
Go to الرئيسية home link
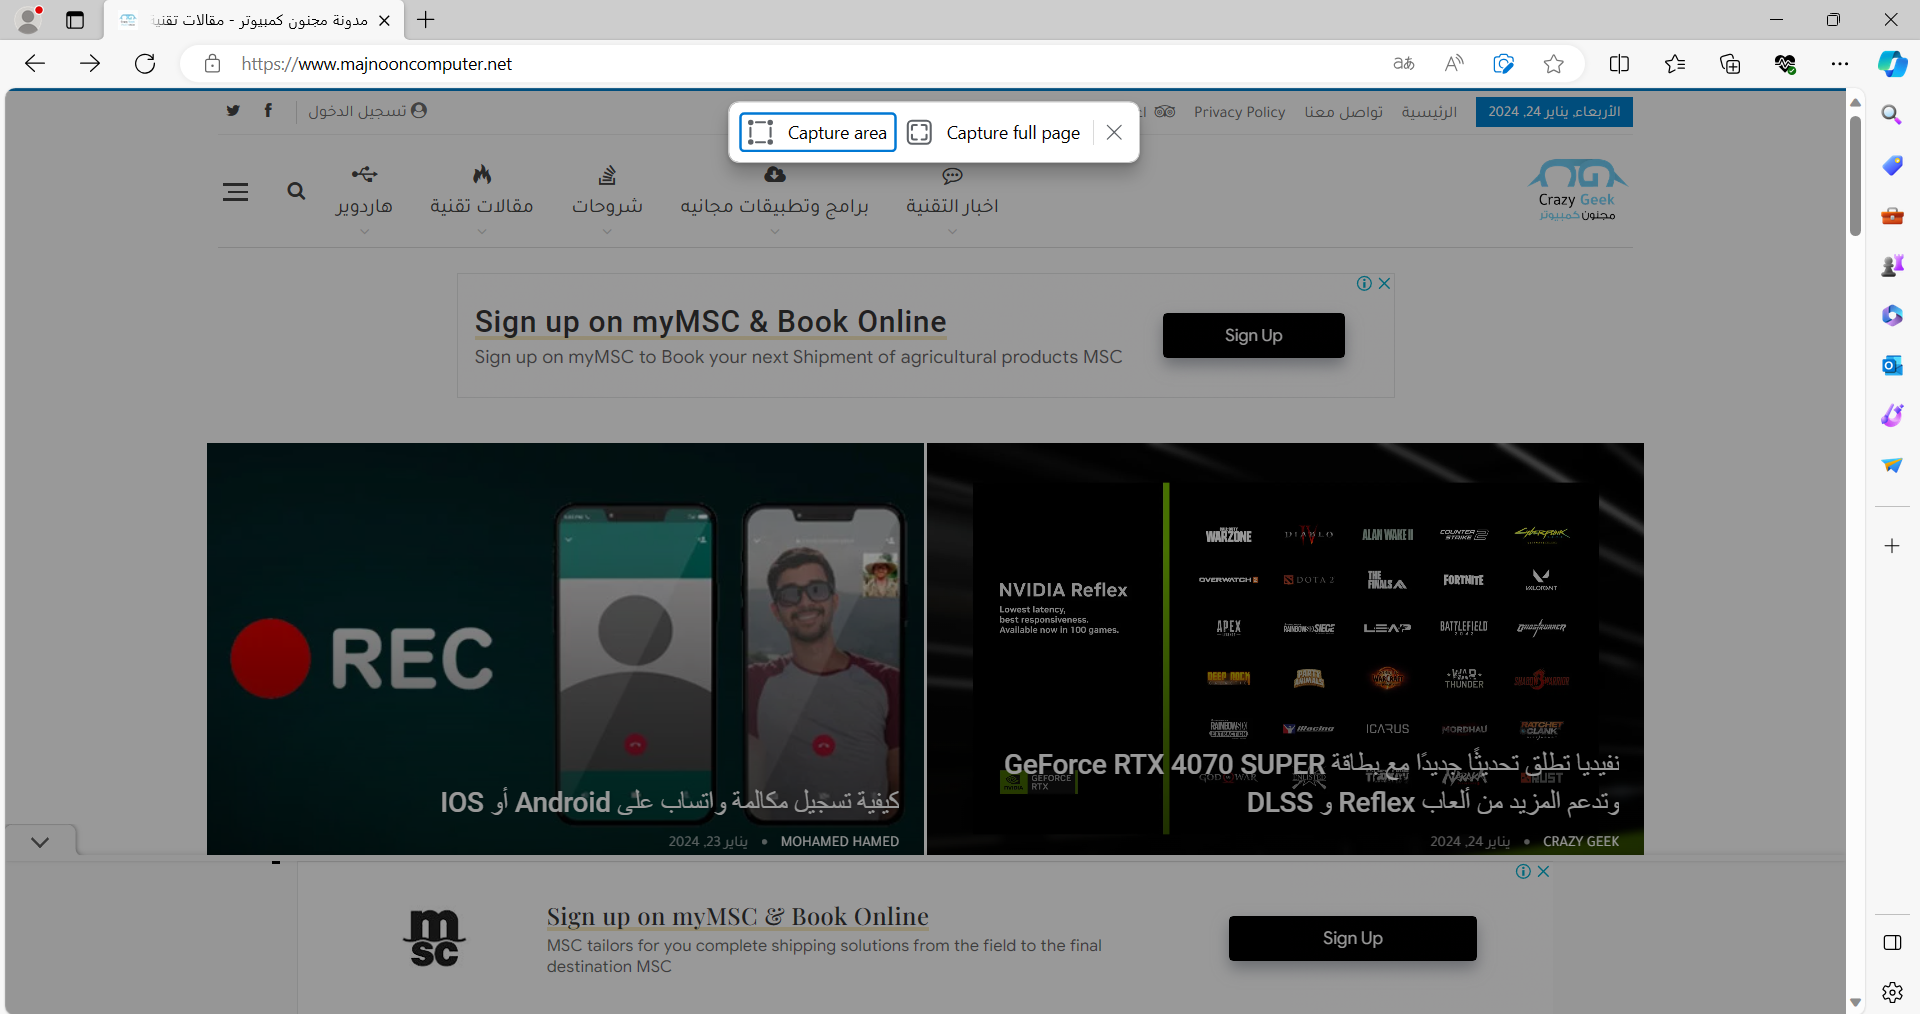click(x=1429, y=112)
